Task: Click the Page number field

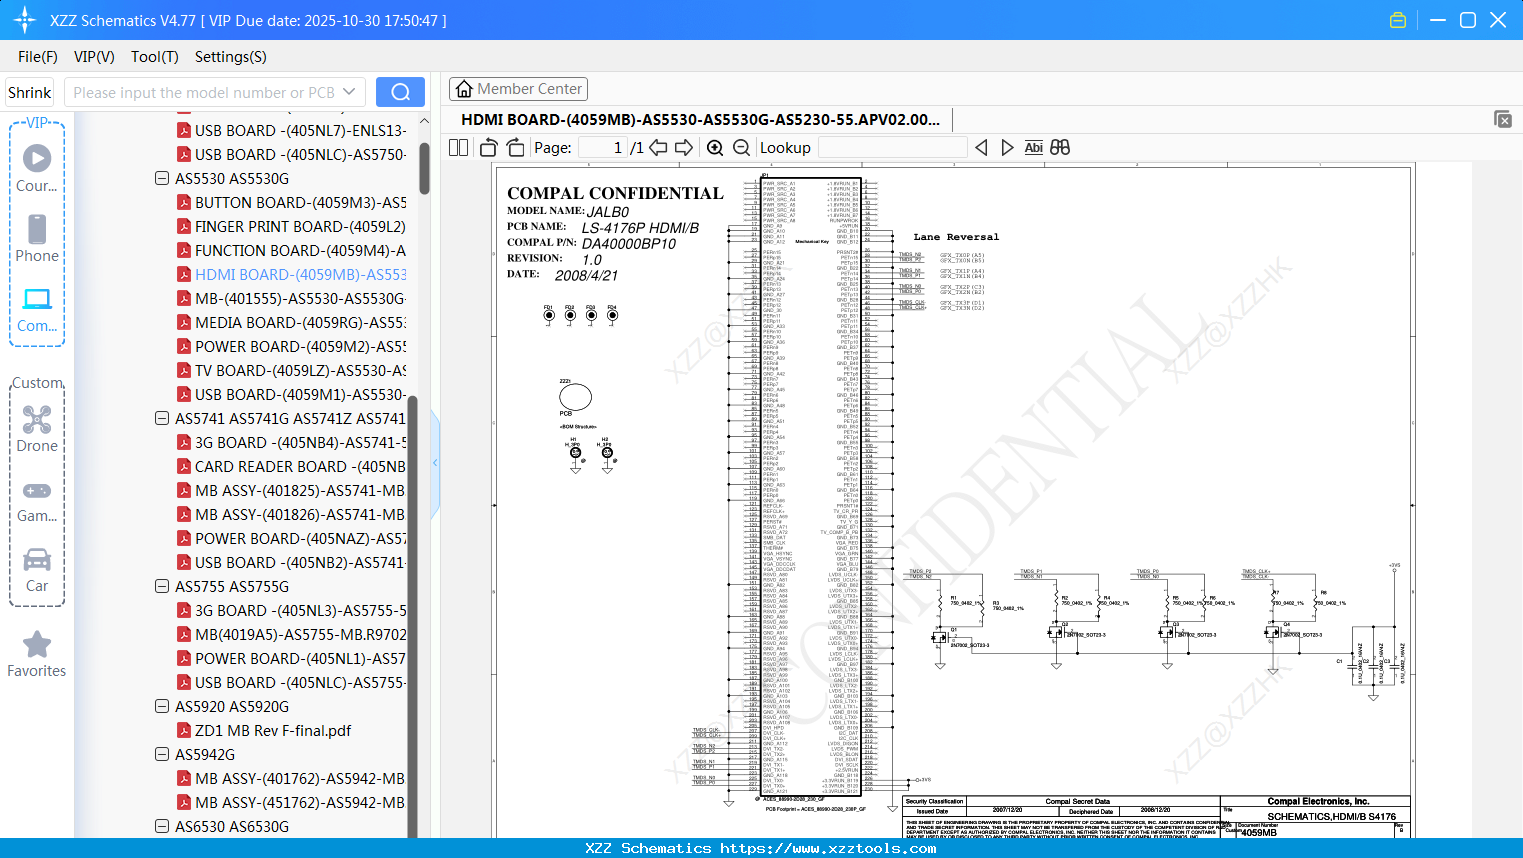Action: click(x=603, y=147)
